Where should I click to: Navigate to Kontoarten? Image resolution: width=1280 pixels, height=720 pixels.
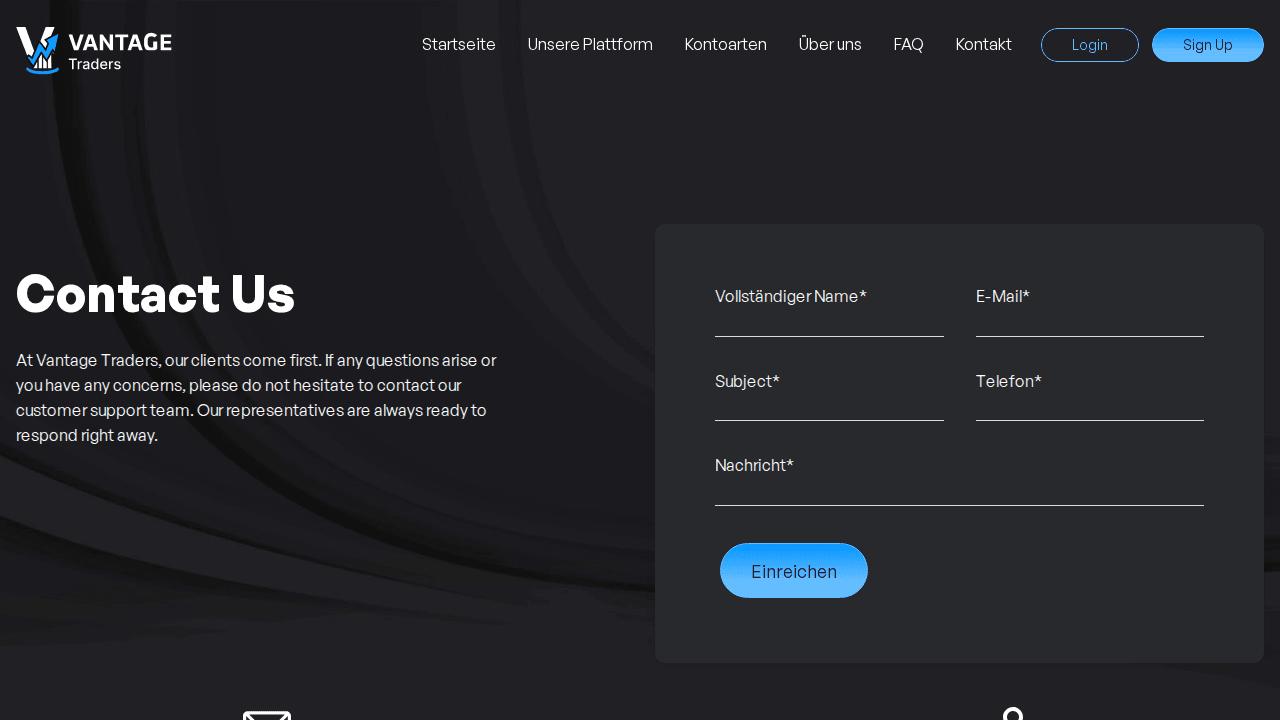[725, 45]
